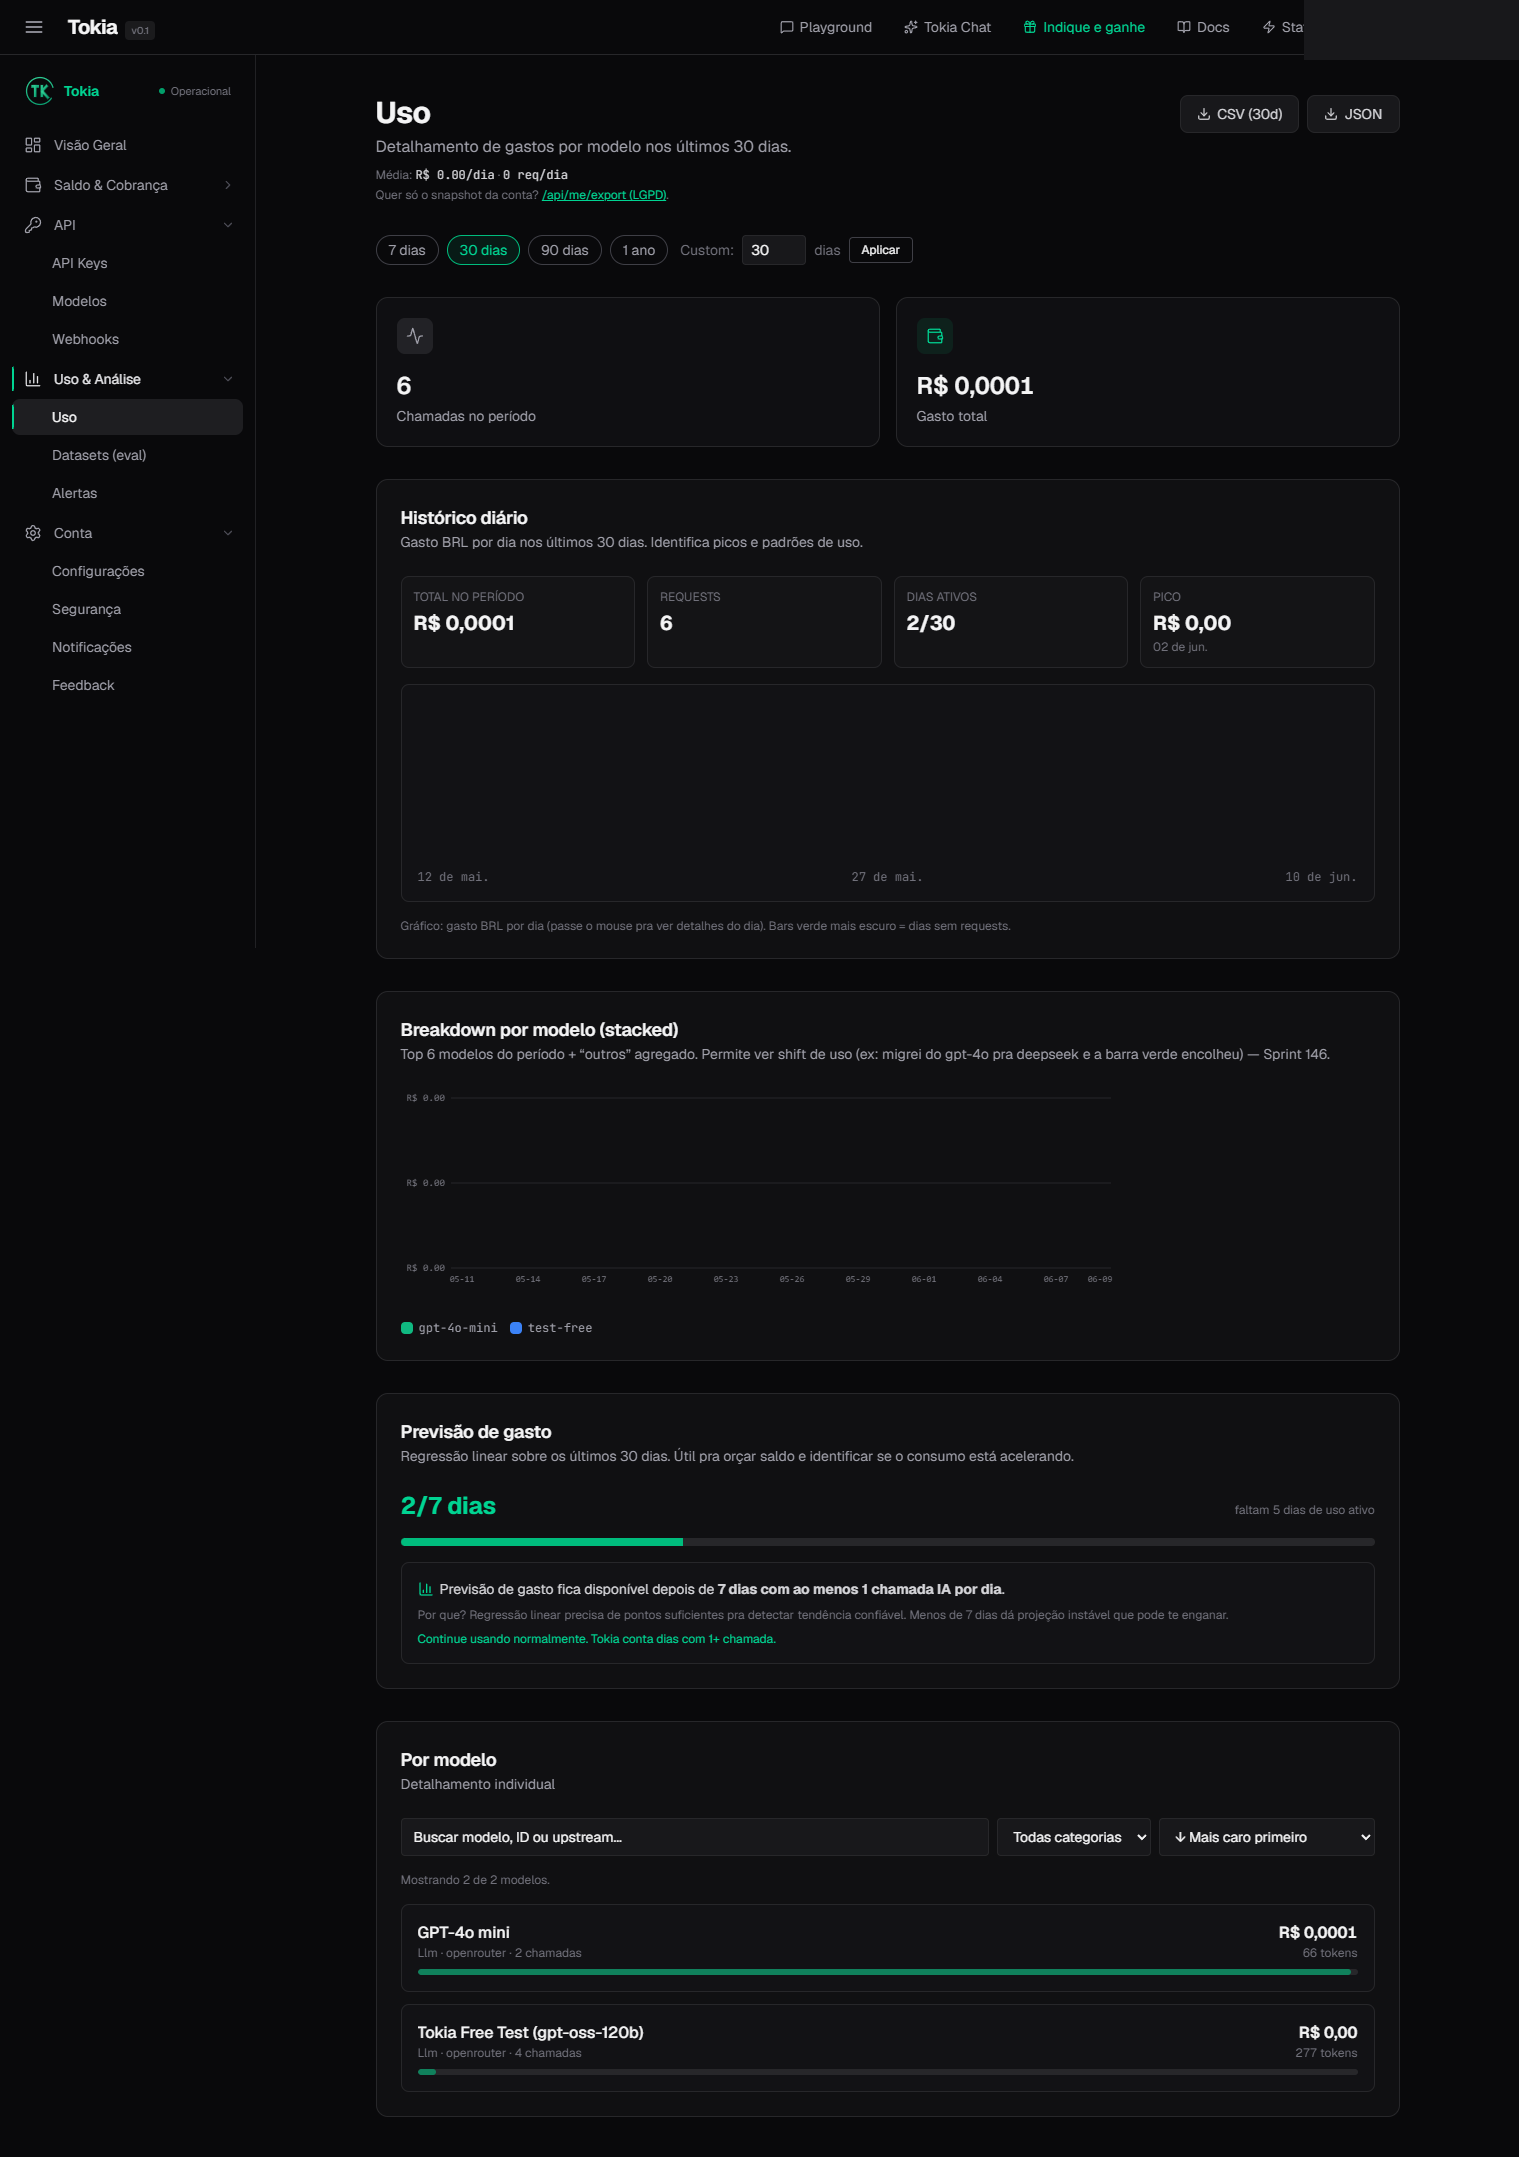Select the 30 dias period filter
Image resolution: width=1519 pixels, height=2157 pixels.
pos(483,250)
